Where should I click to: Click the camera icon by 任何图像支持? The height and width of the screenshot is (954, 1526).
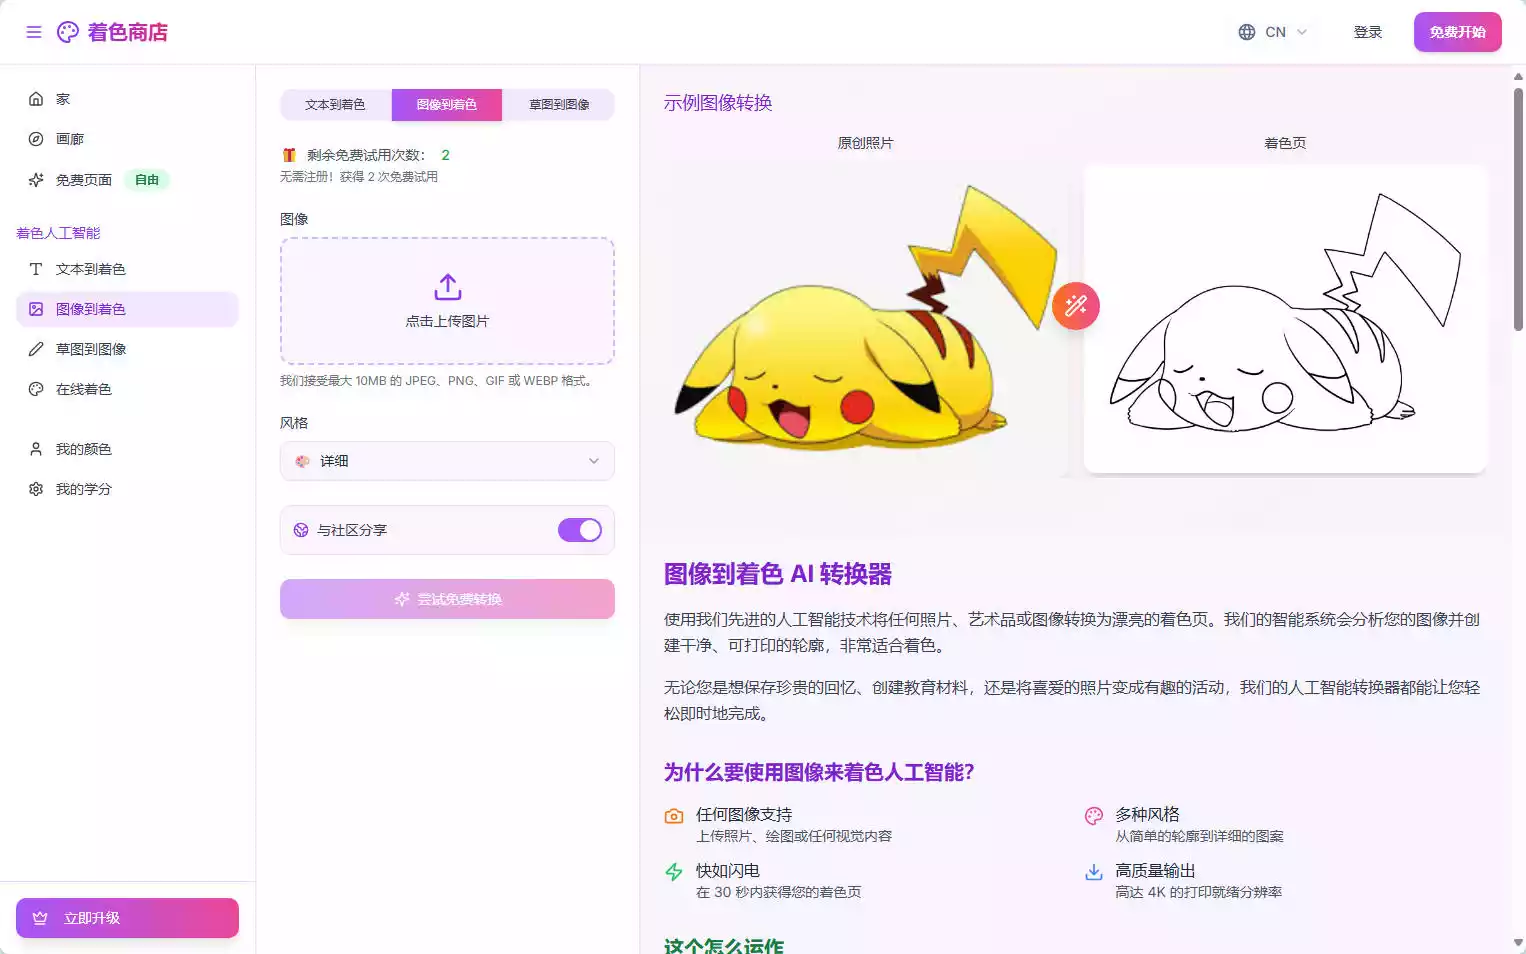(x=674, y=816)
